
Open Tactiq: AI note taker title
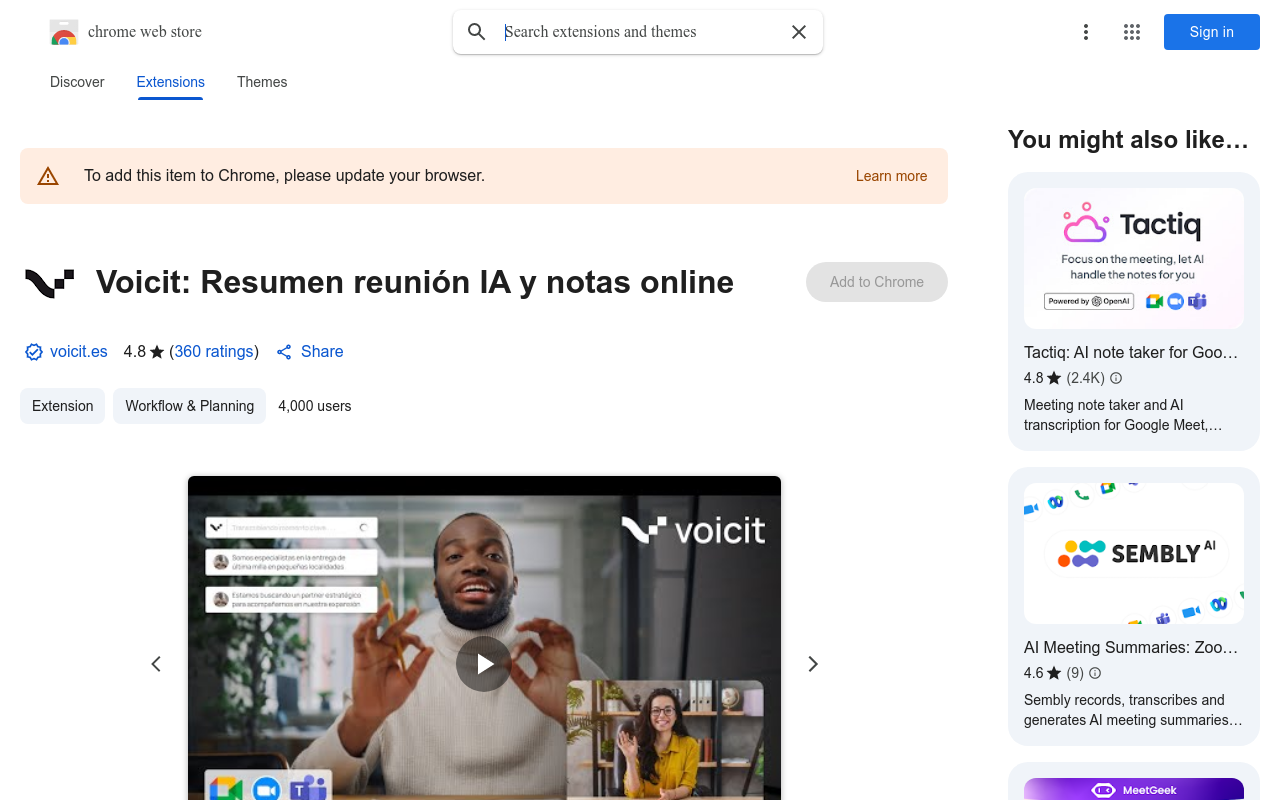point(1131,353)
